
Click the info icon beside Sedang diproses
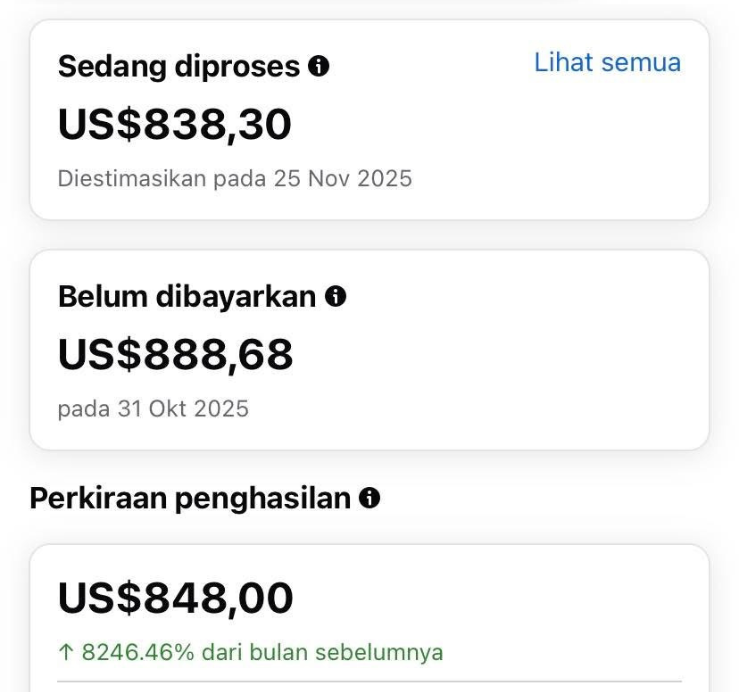tap(320, 67)
